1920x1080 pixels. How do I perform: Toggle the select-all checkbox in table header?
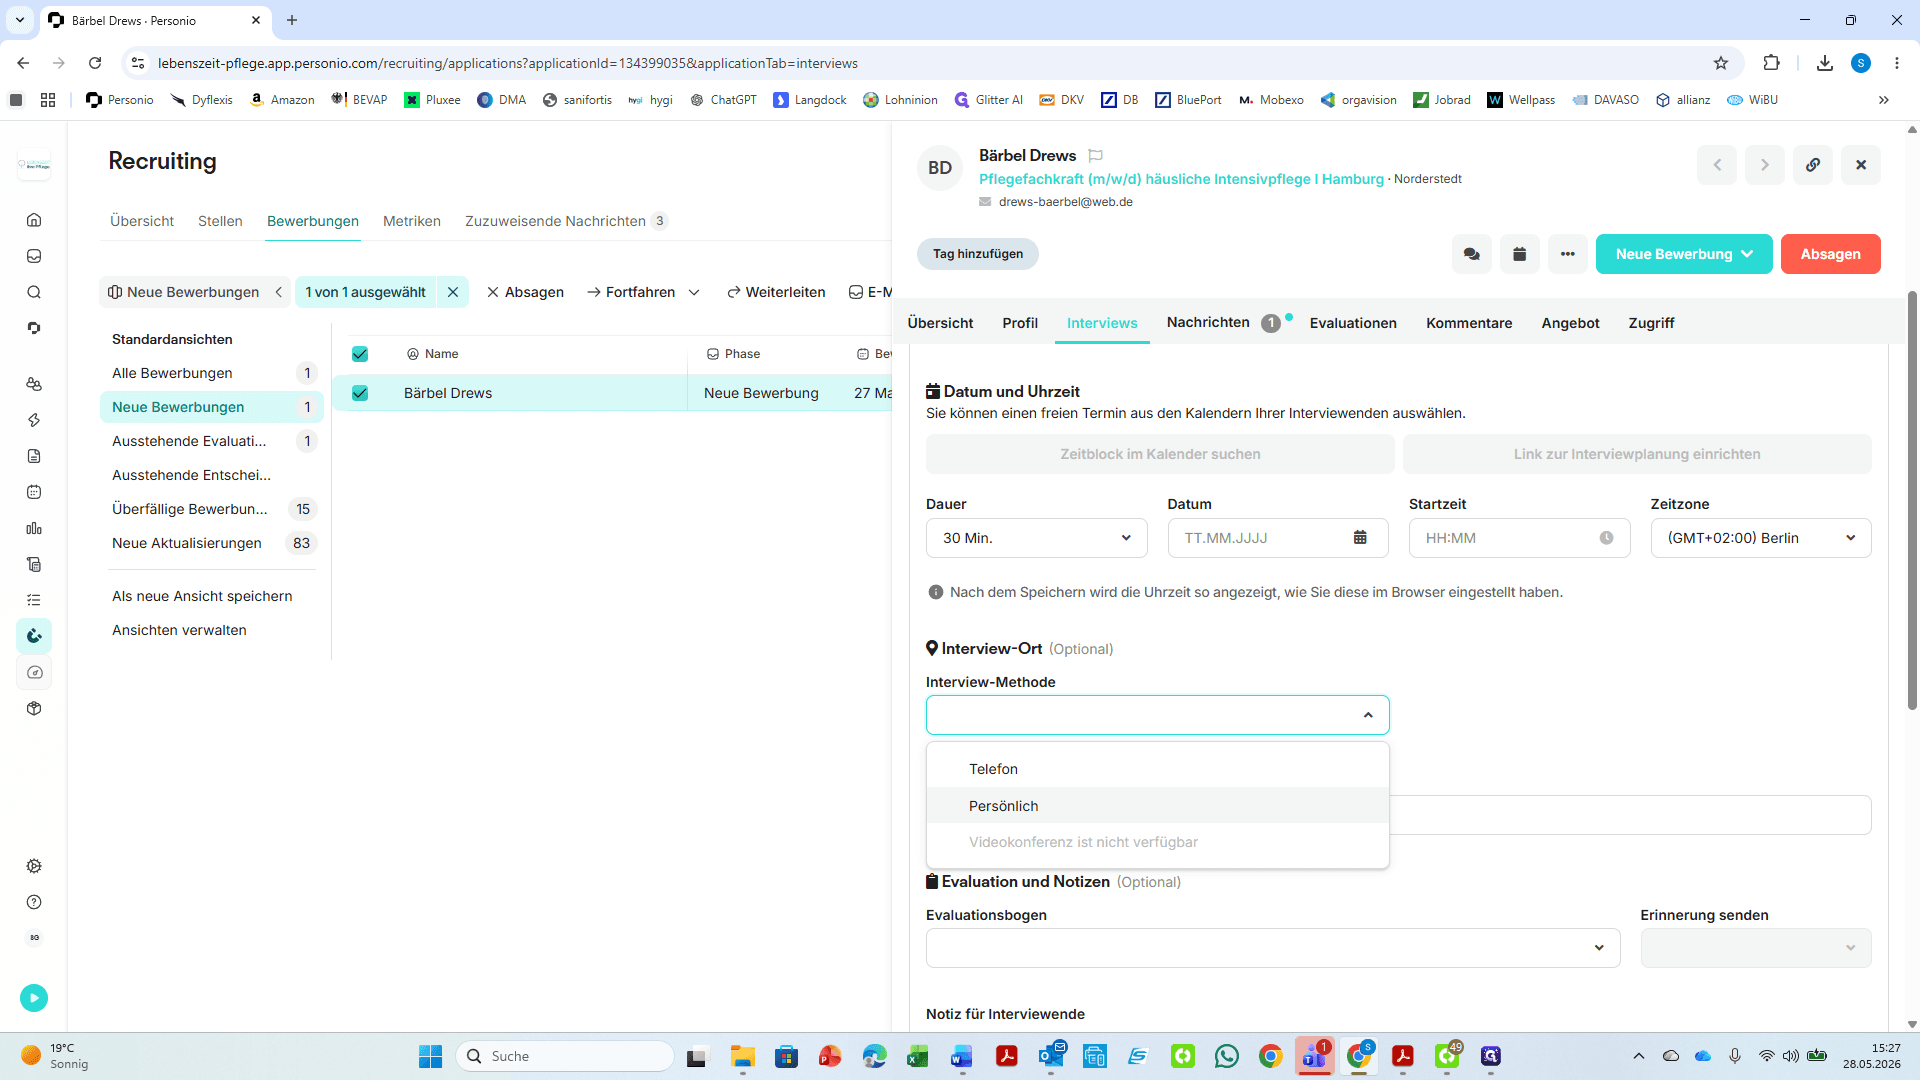coord(360,354)
